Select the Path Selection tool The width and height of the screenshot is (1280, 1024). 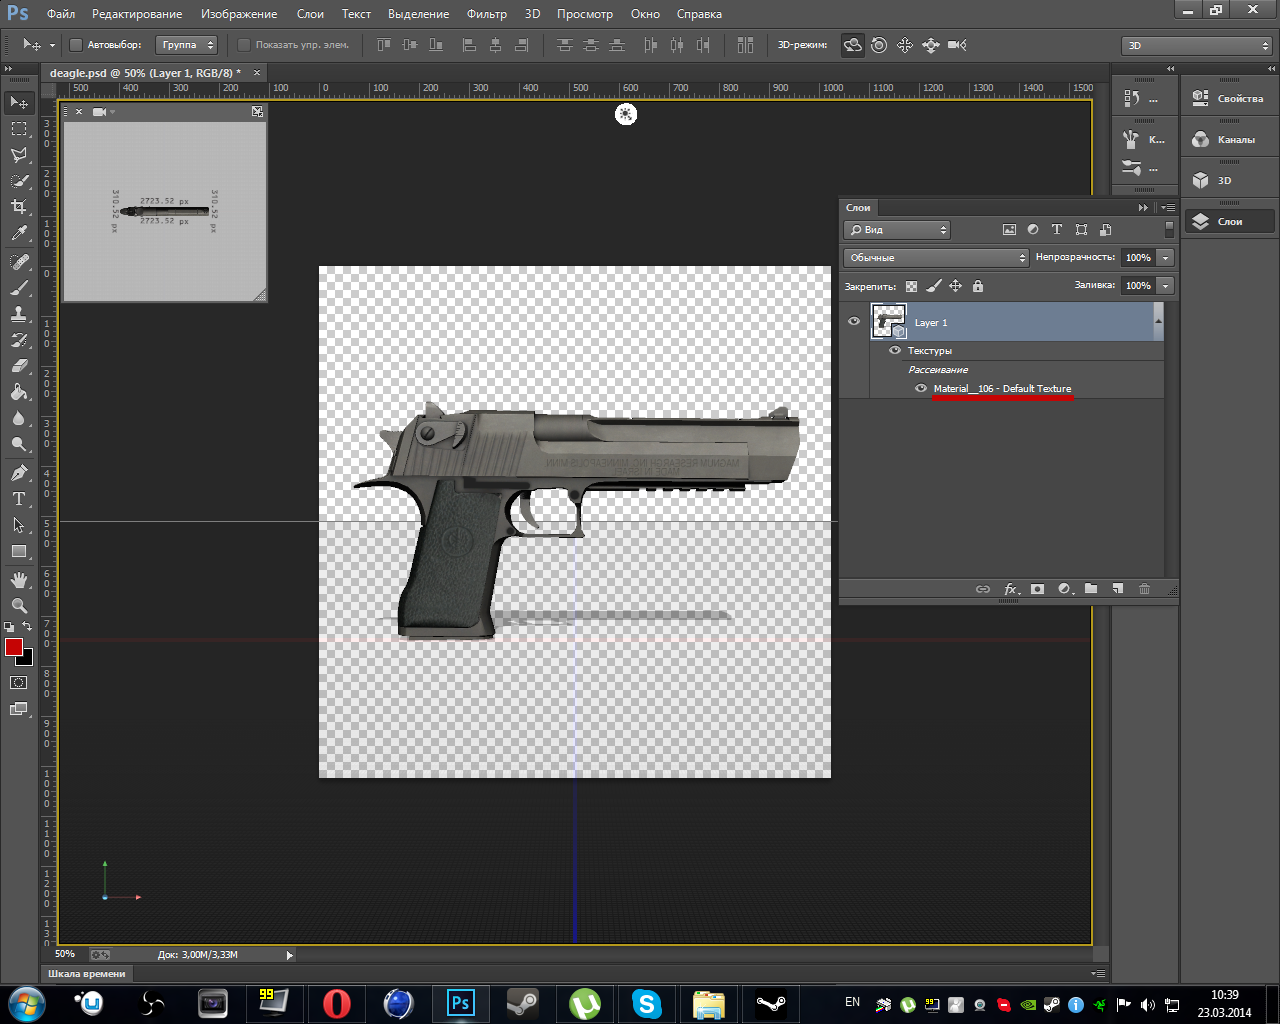click(19, 525)
